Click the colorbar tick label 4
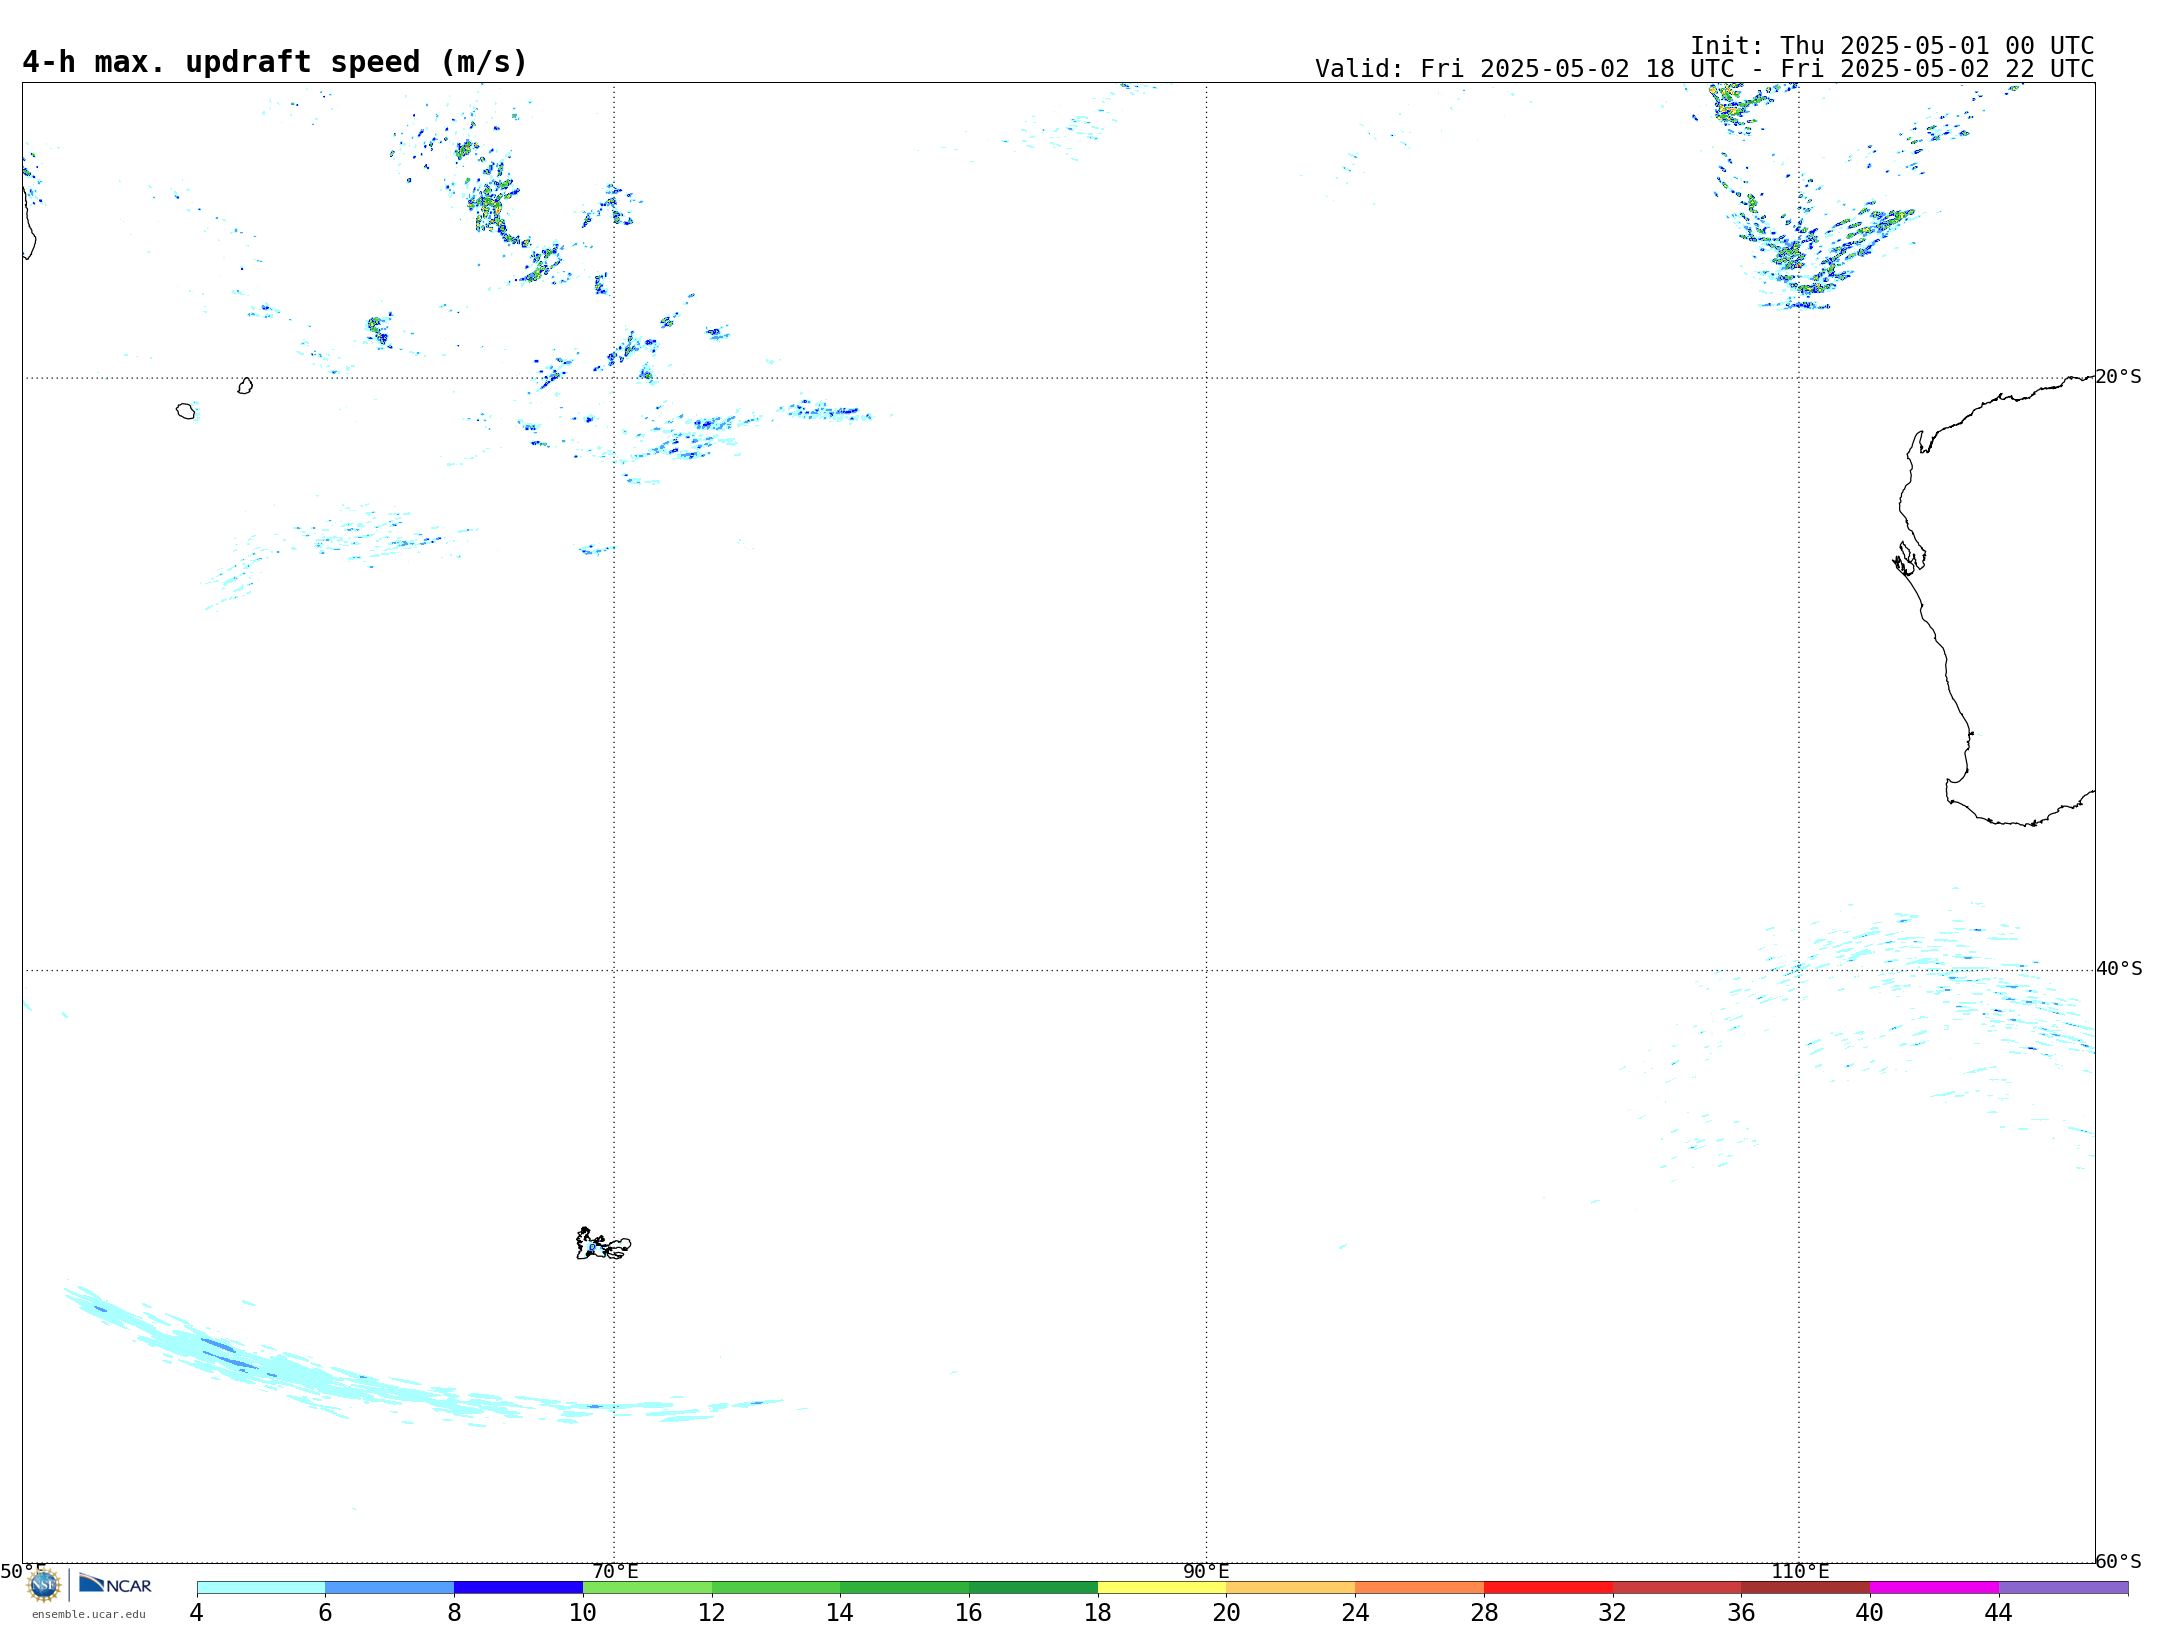This screenshot has height=1626, width=2160. click(x=197, y=1613)
